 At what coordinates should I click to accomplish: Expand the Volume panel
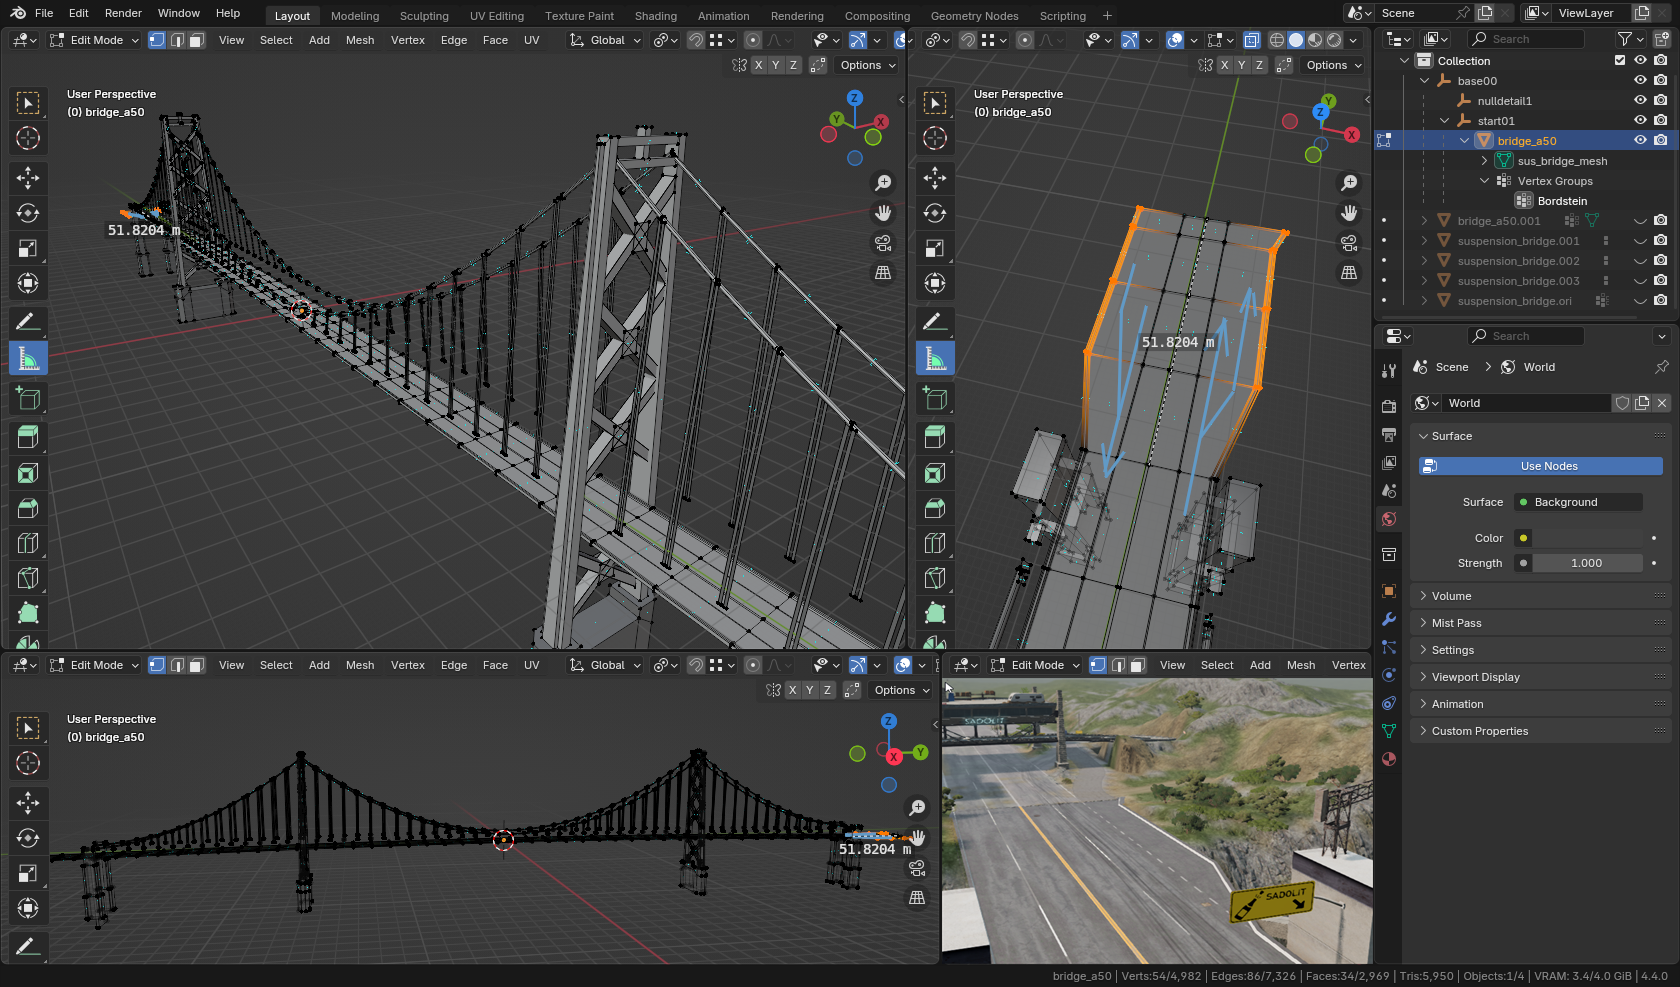[x=1451, y=596]
